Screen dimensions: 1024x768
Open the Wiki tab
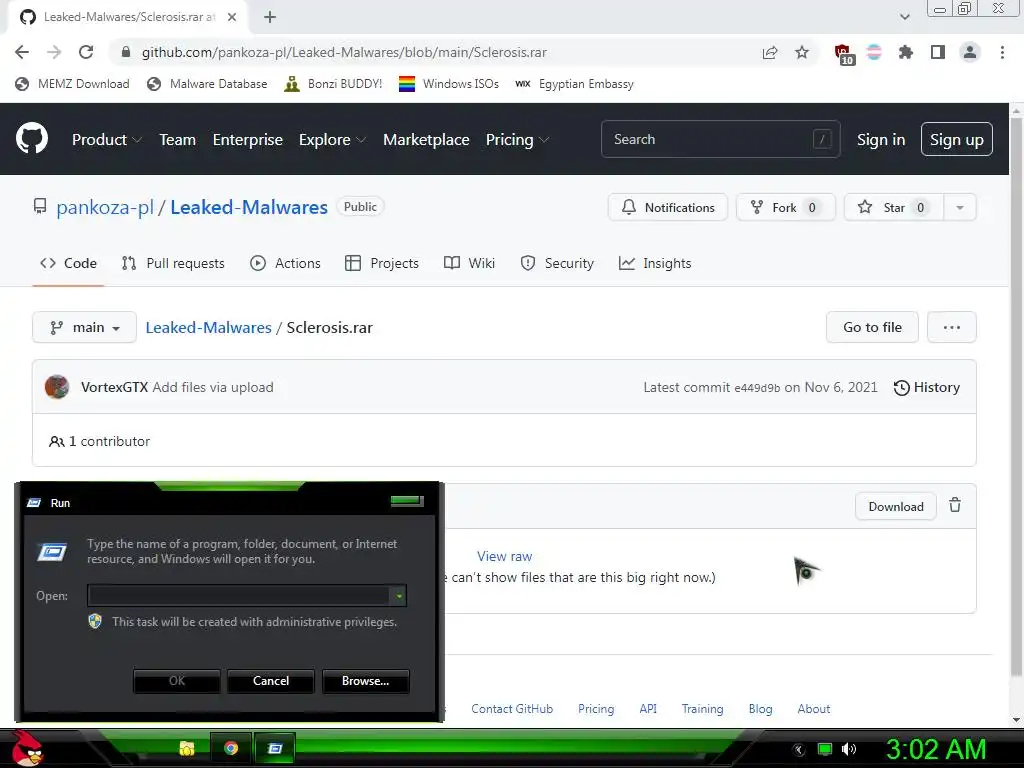469,263
